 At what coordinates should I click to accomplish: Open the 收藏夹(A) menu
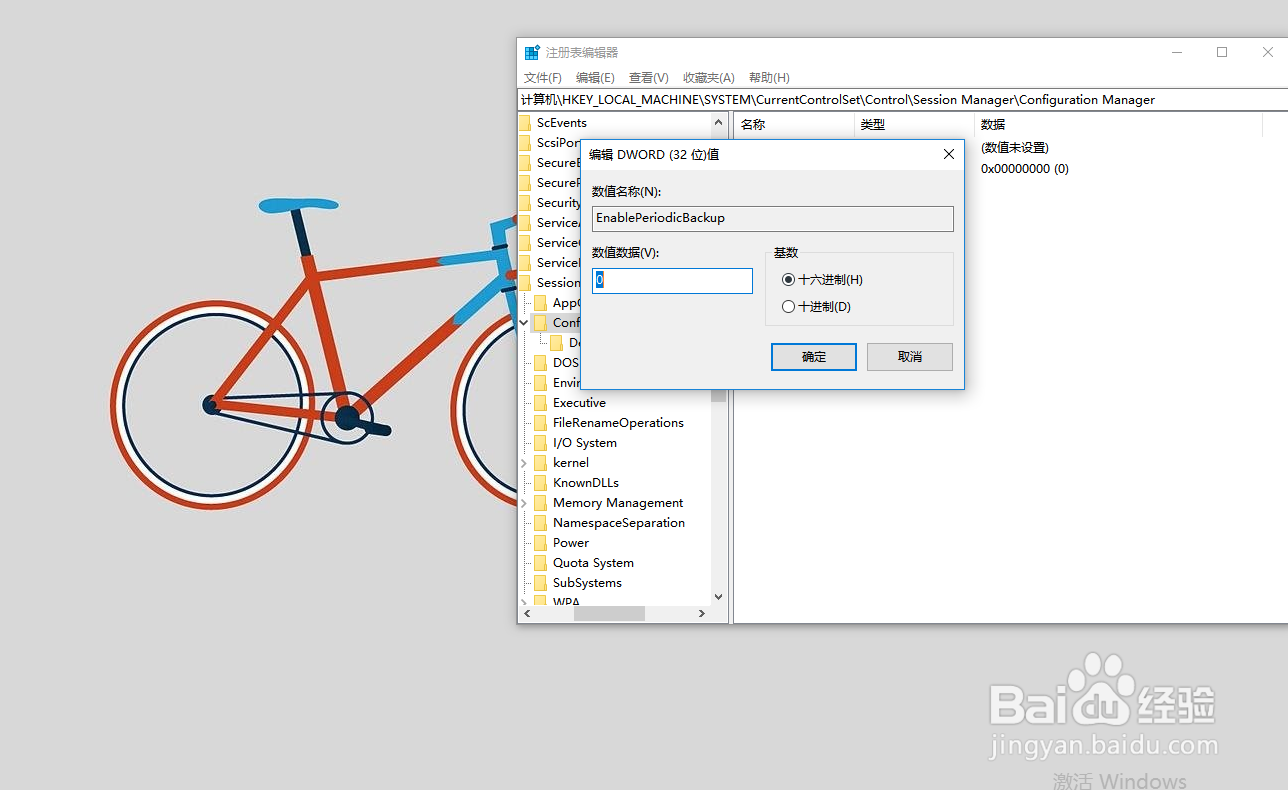[x=709, y=78]
